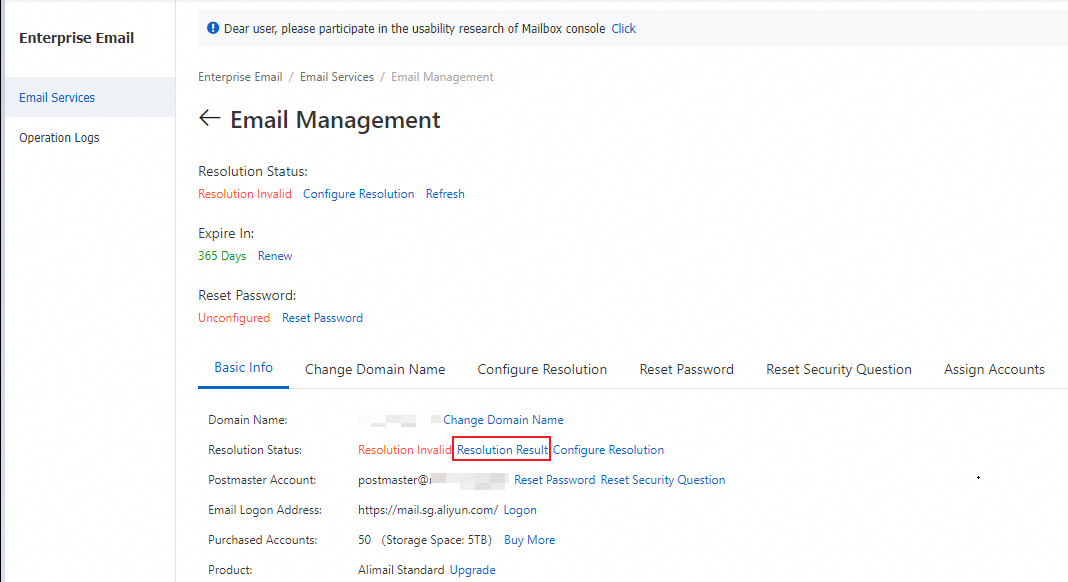Go to Enterprise Email breadcrumb
Screen dimensions: 1068x582
pos(240,77)
